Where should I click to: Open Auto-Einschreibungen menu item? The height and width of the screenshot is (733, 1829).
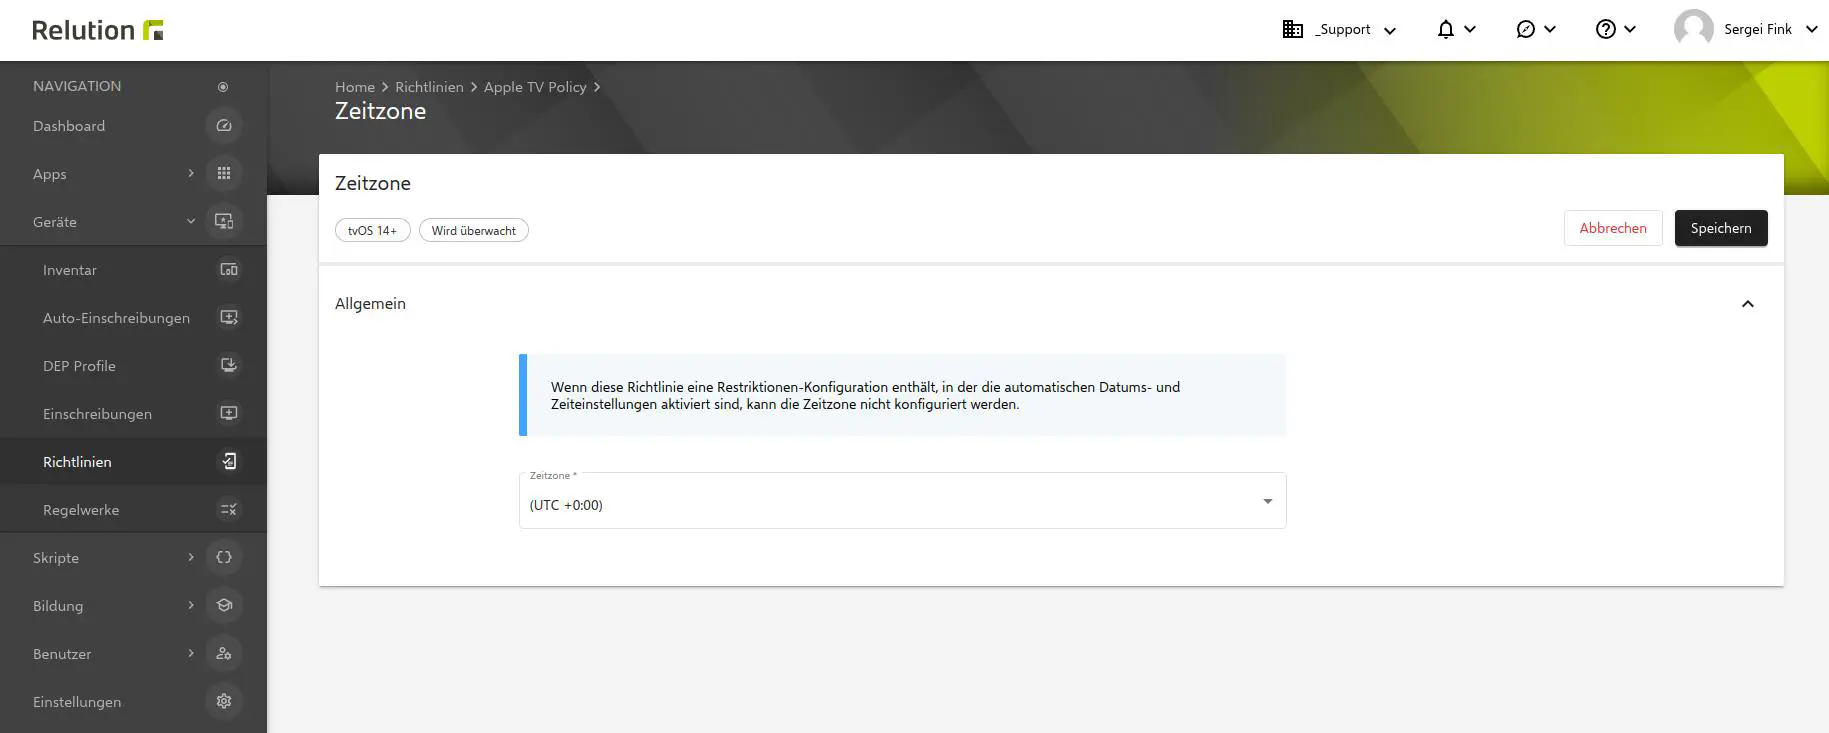116,318
